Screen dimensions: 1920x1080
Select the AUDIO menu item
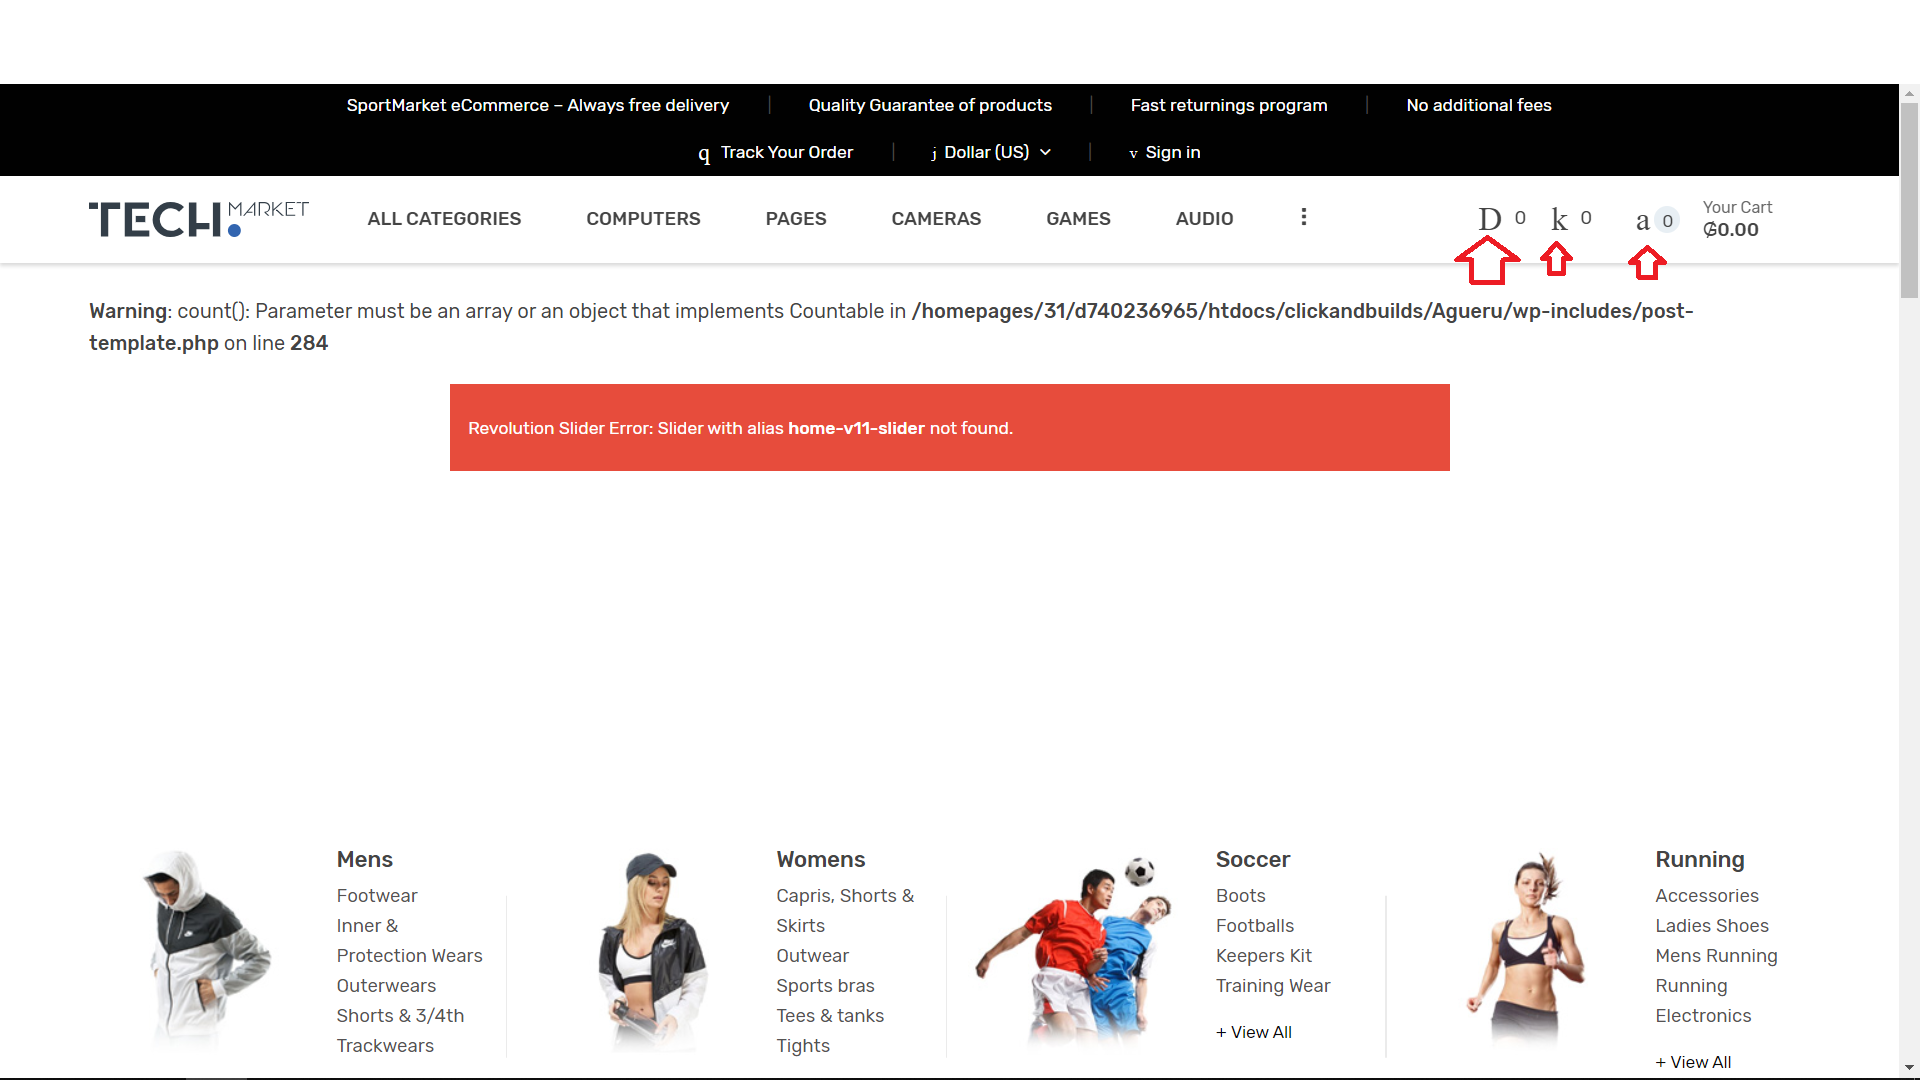(x=1204, y=218)
